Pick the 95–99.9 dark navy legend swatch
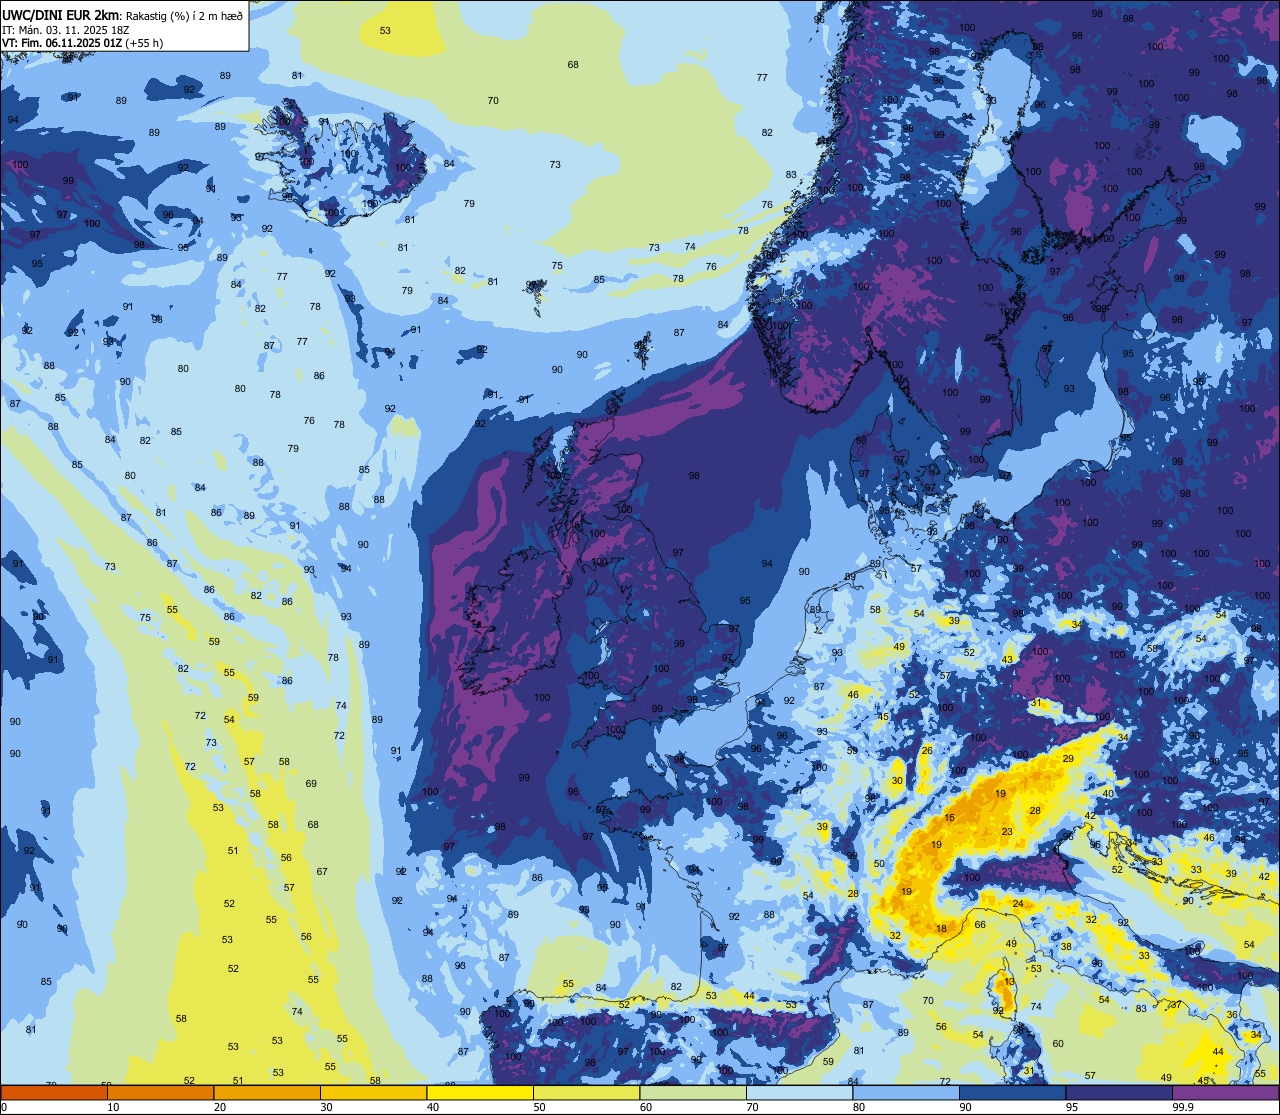This screenshot has height=1115, width=1280. coord(1119,1093)
